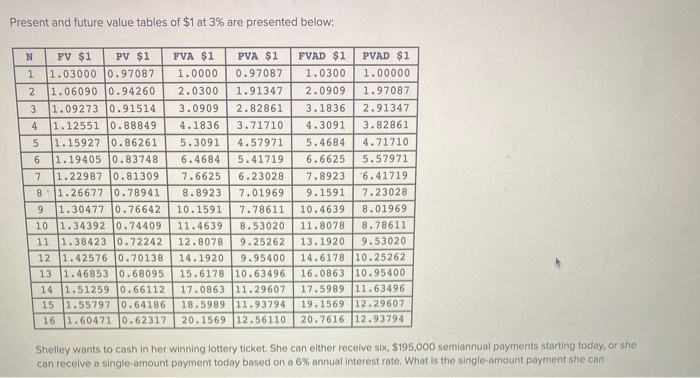
Task: Click the FV $1 column header
Action: tap(75, 57)
